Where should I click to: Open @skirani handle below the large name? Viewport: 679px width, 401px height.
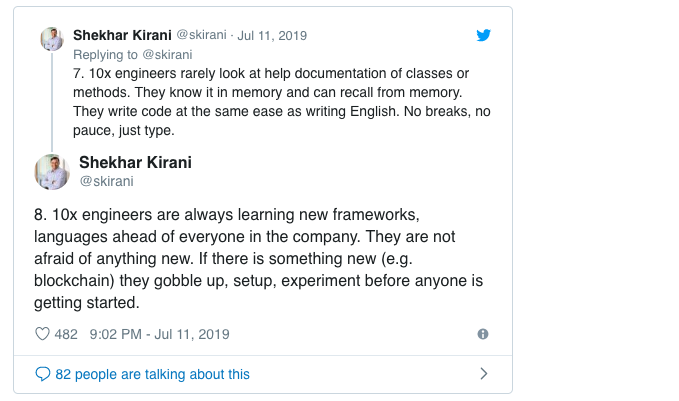pos(107,181)
